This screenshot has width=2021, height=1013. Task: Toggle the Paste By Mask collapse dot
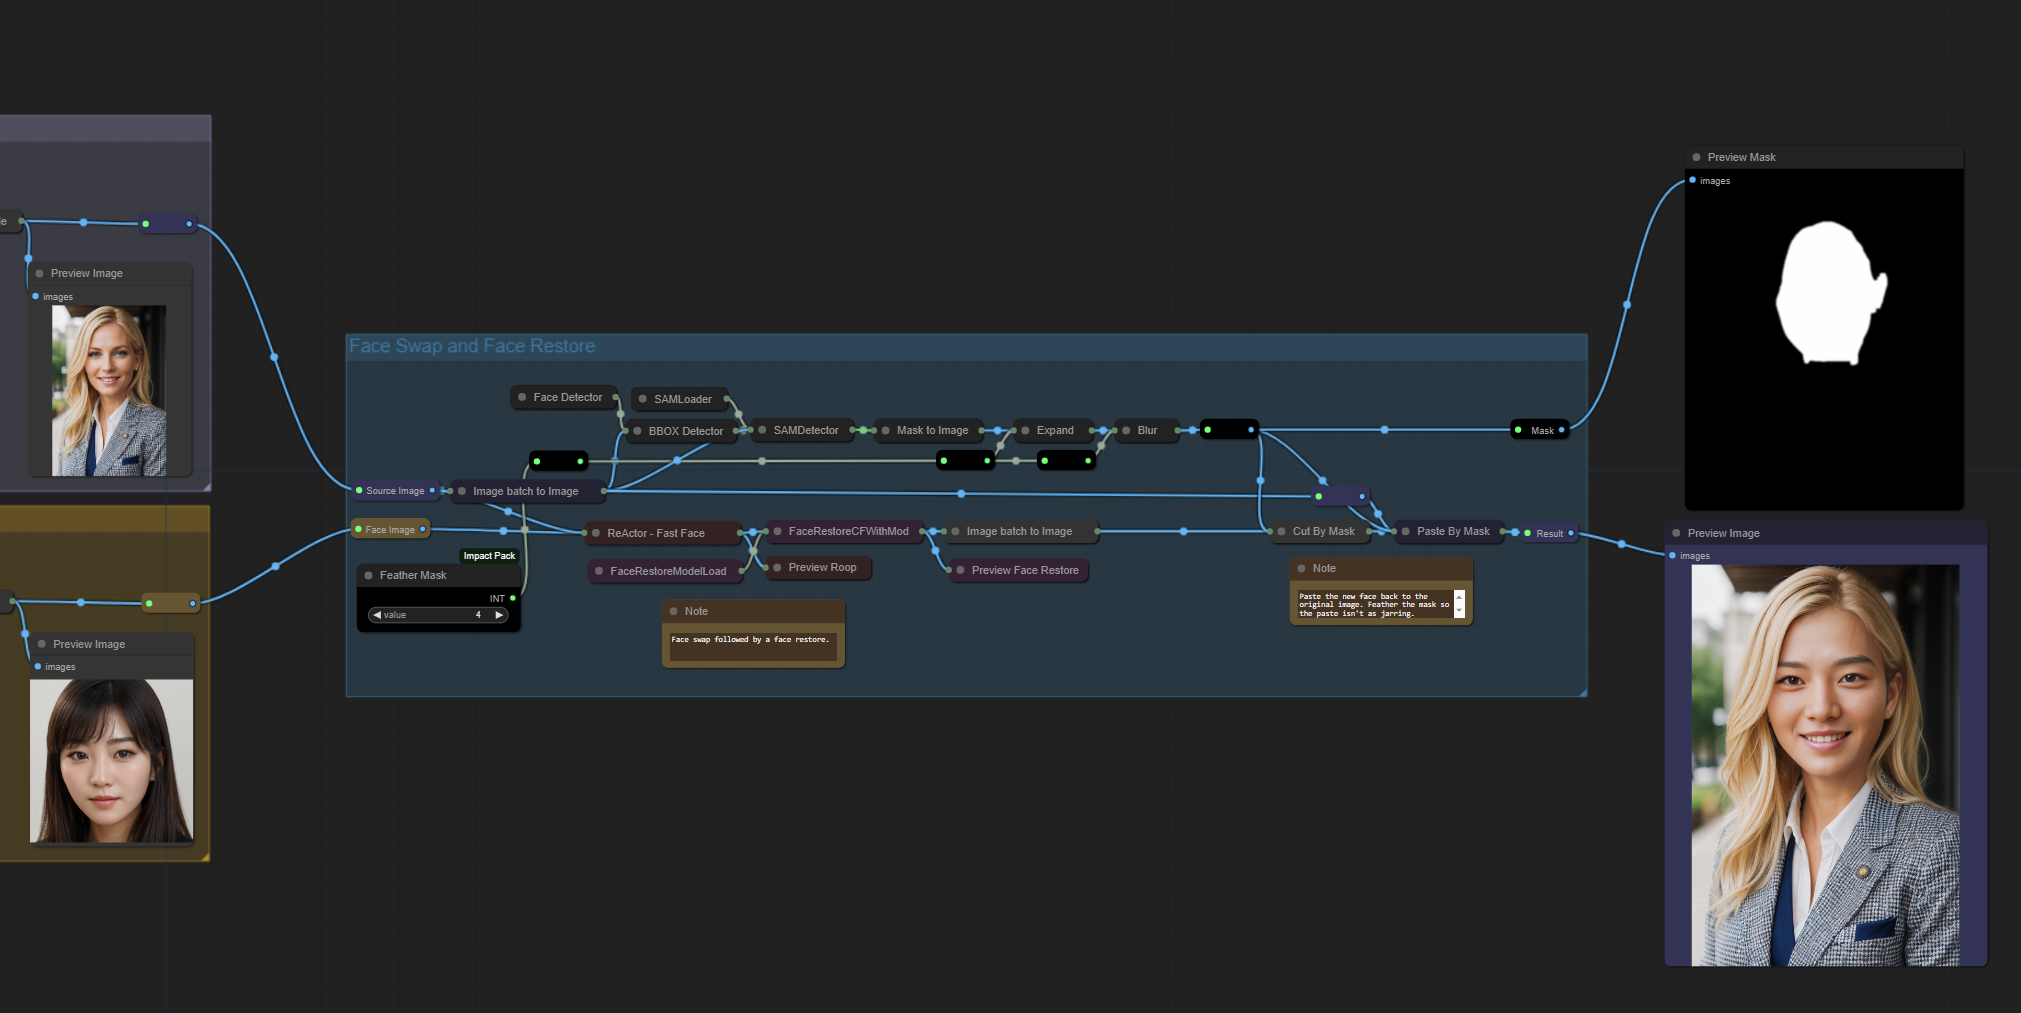(x=1406, y=531)
